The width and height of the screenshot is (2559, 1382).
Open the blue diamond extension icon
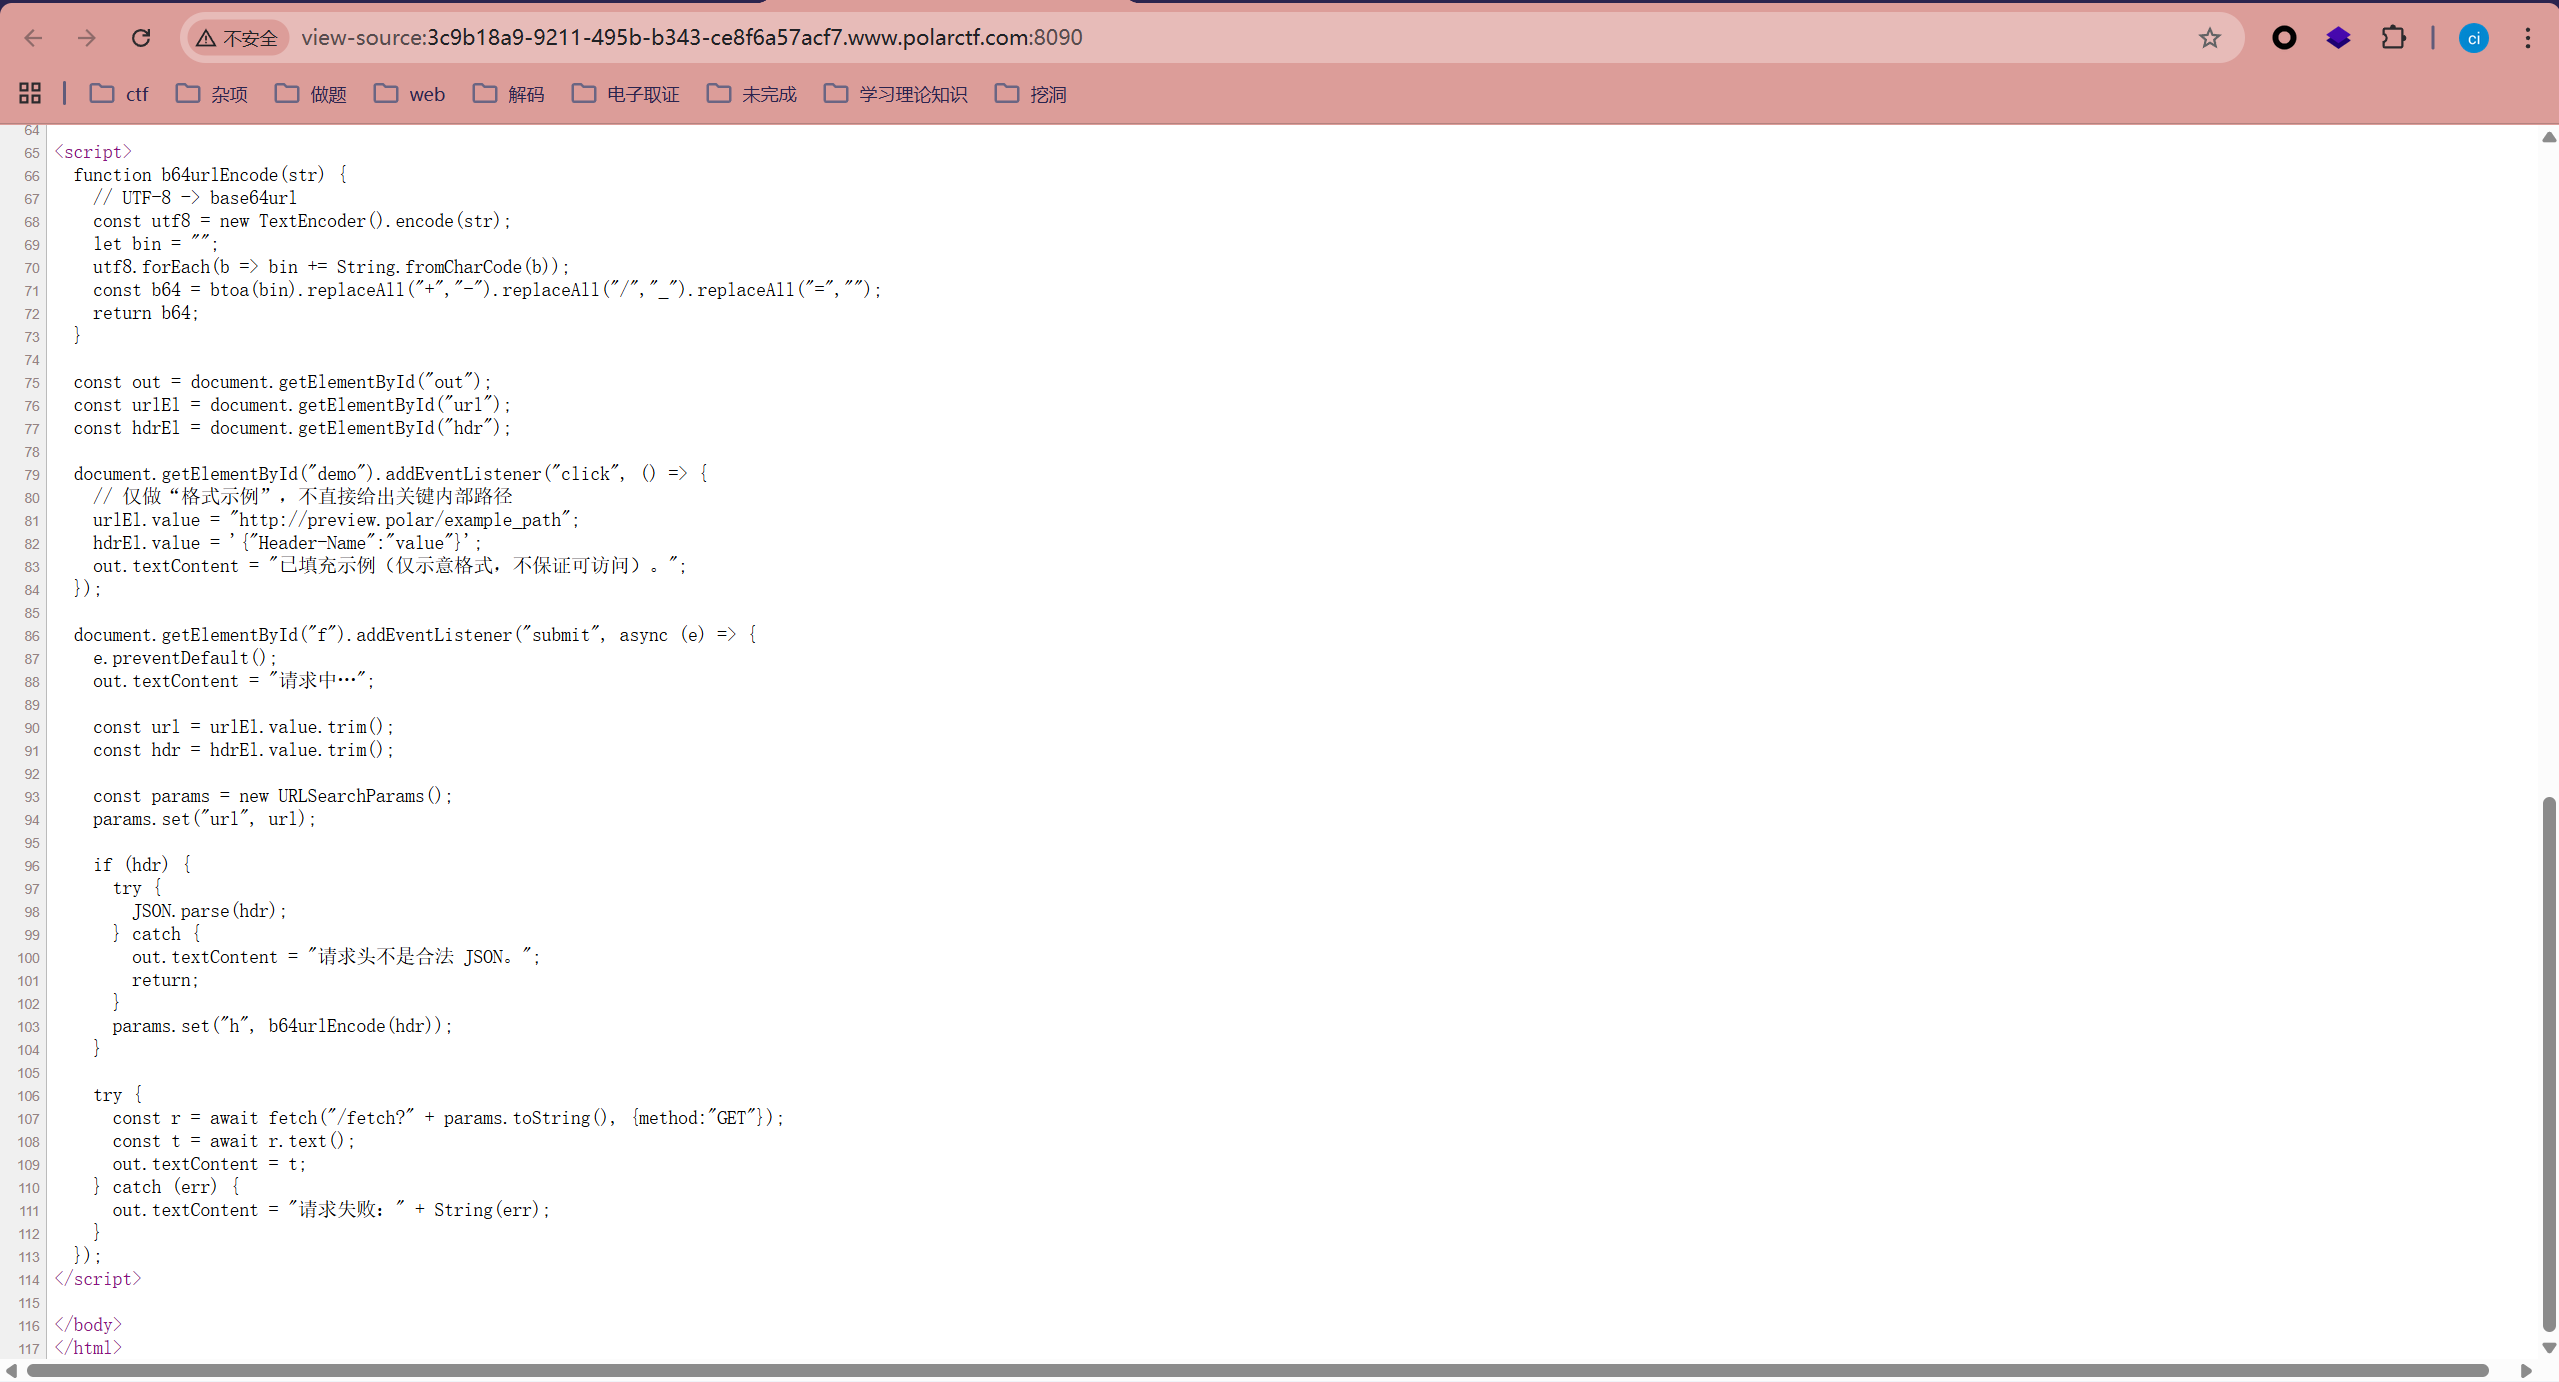coord(2338,38)
